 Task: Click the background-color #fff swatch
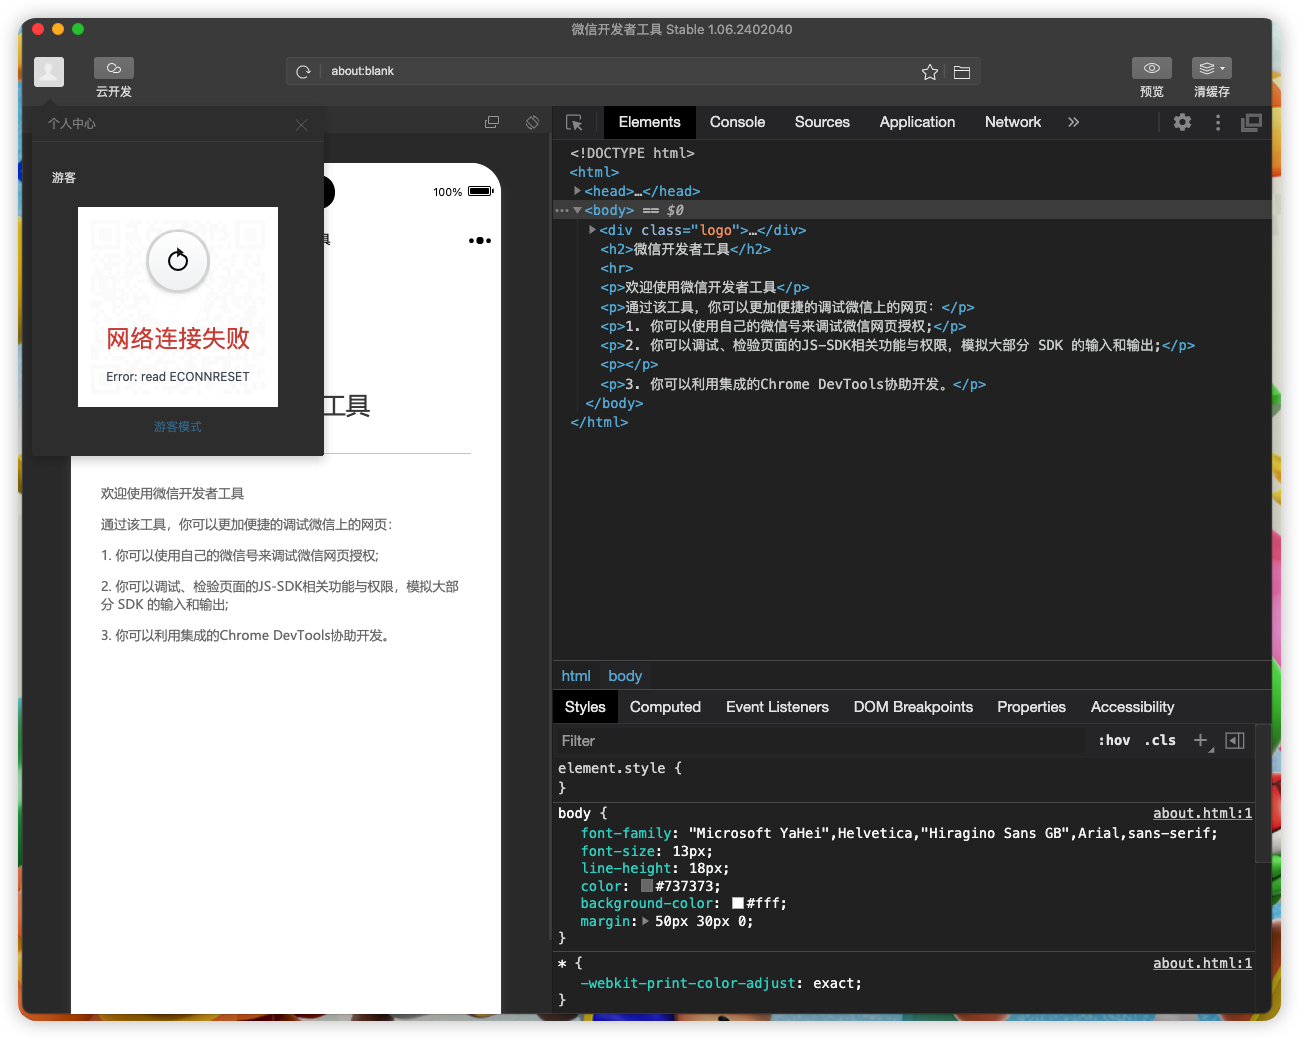click(x=738, y=903)
